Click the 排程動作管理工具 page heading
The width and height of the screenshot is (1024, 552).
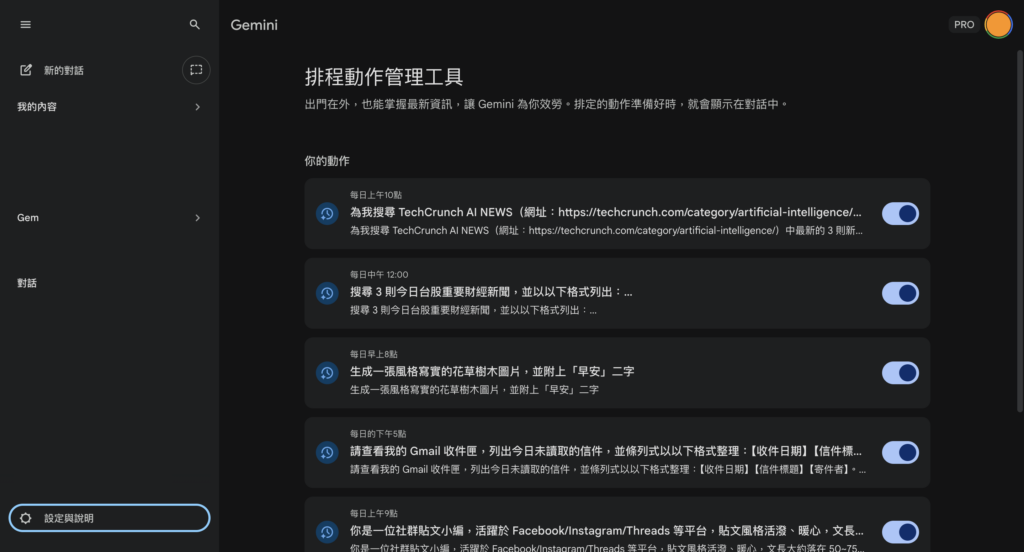pos(384,77)
